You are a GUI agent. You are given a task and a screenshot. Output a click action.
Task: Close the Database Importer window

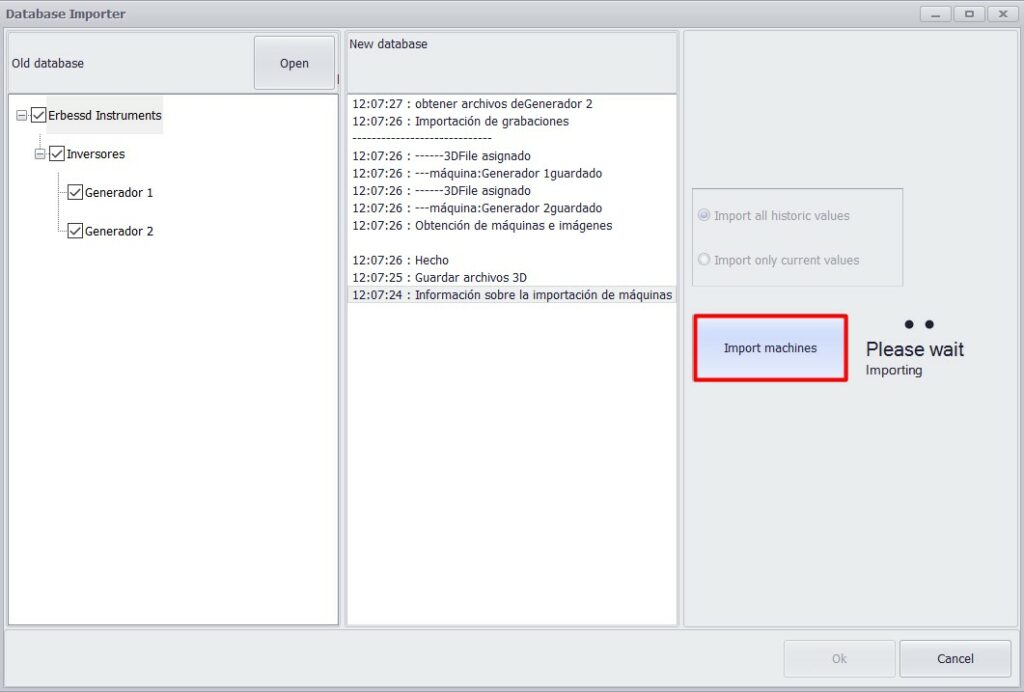[x=1002, y=14]
